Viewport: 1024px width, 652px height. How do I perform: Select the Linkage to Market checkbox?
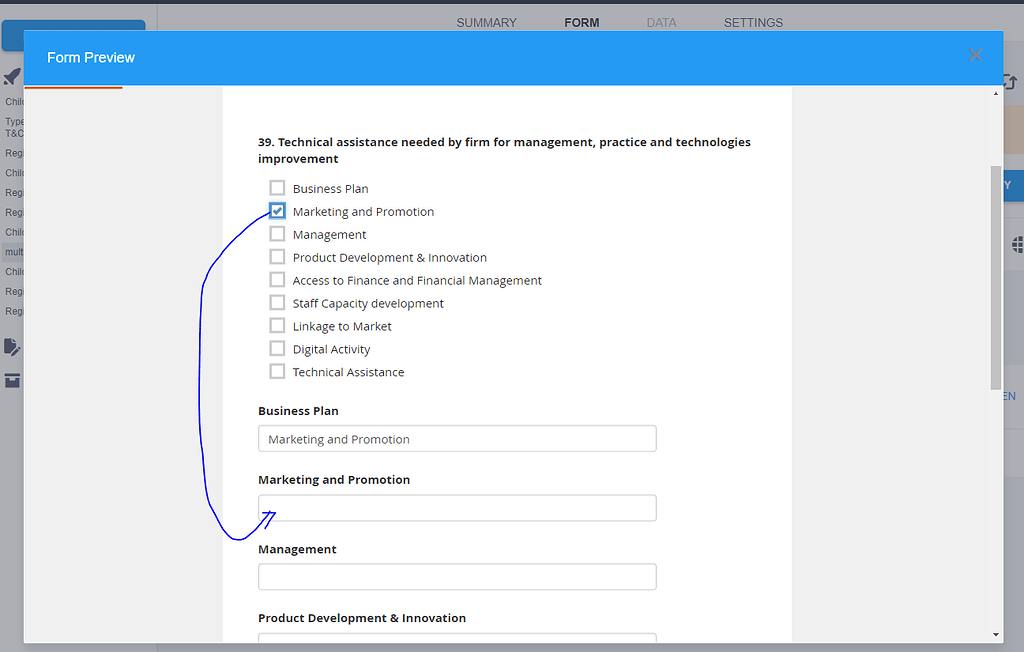coord(276,325)
